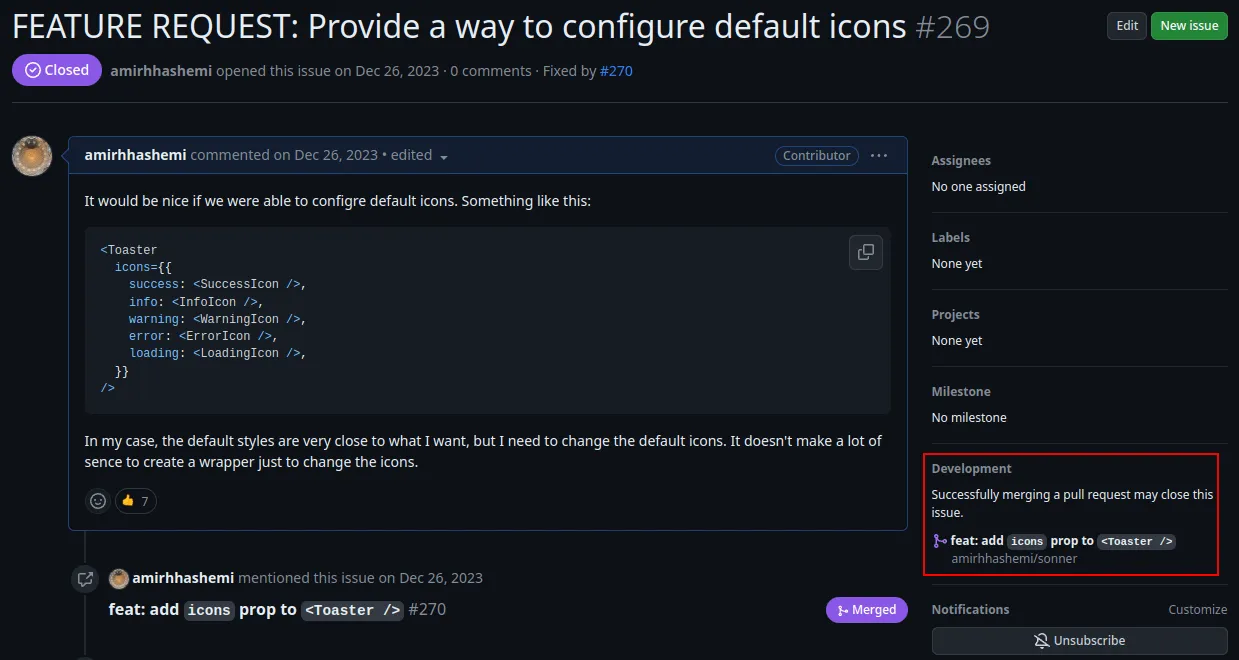Open the comment options ellipsis menu
1239x660 pixels.
coord(879,156)
